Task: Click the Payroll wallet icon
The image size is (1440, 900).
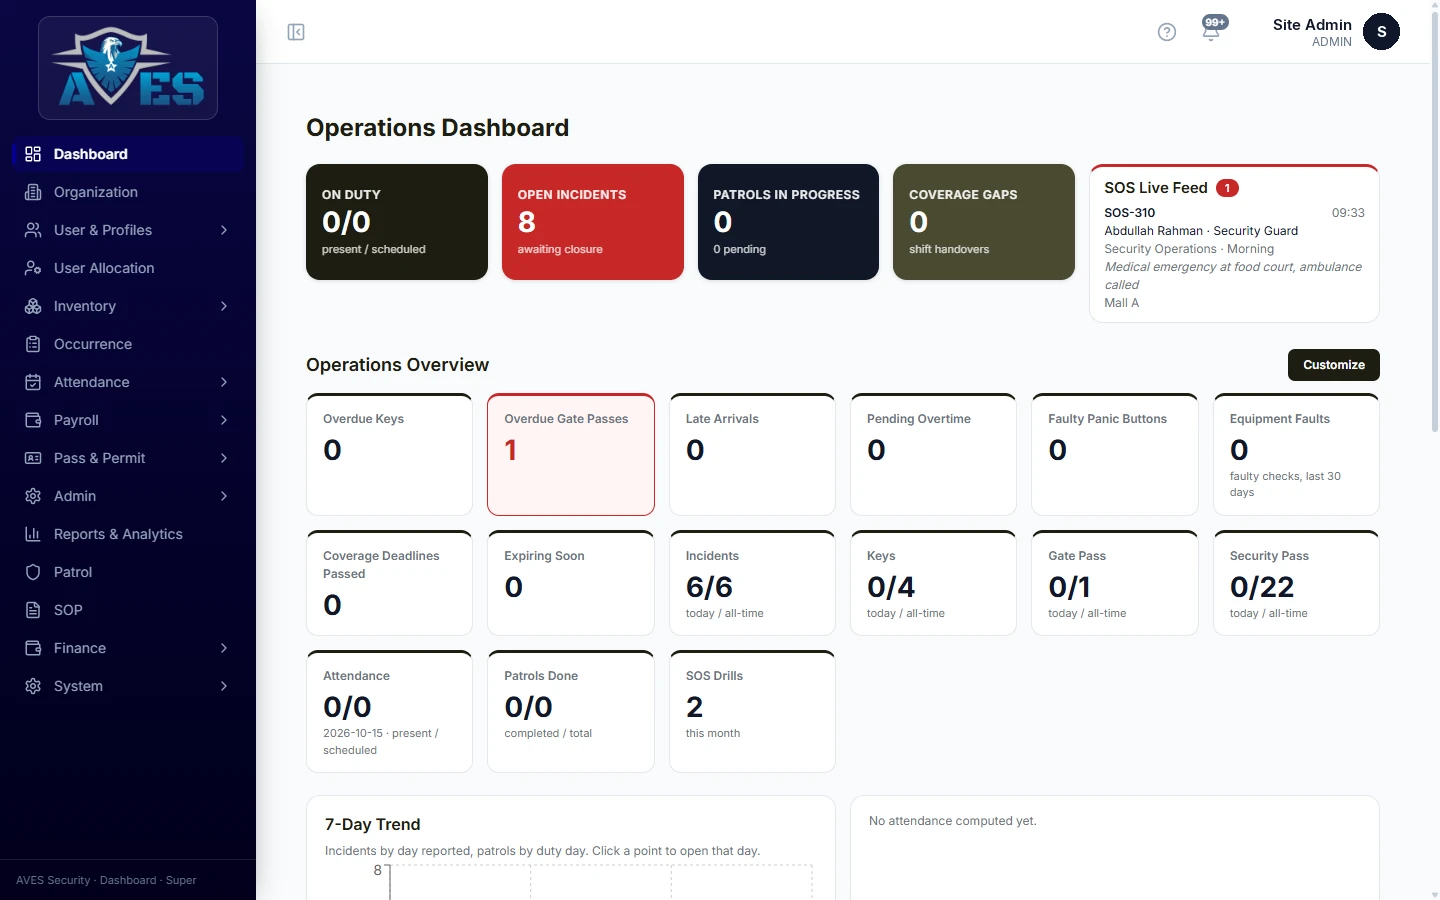Action: [33, 420]
